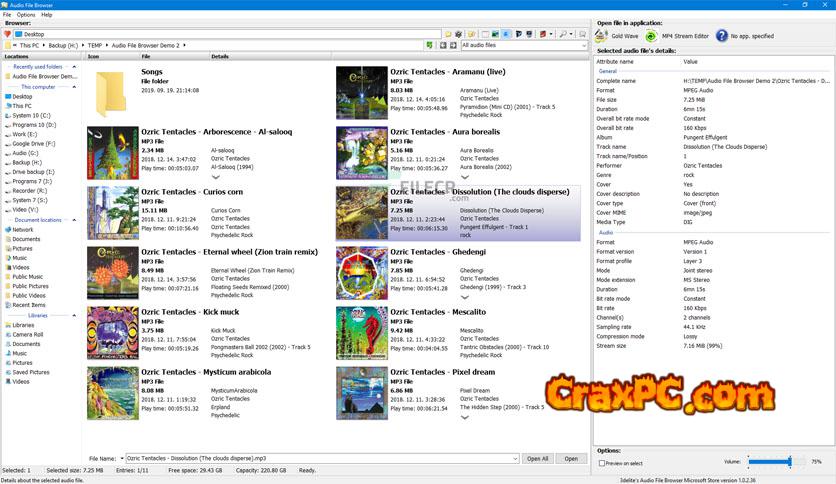Viewport: 836px width, 484px height.
Task: Click the Volume slider
Action: [x=769, y=461]
